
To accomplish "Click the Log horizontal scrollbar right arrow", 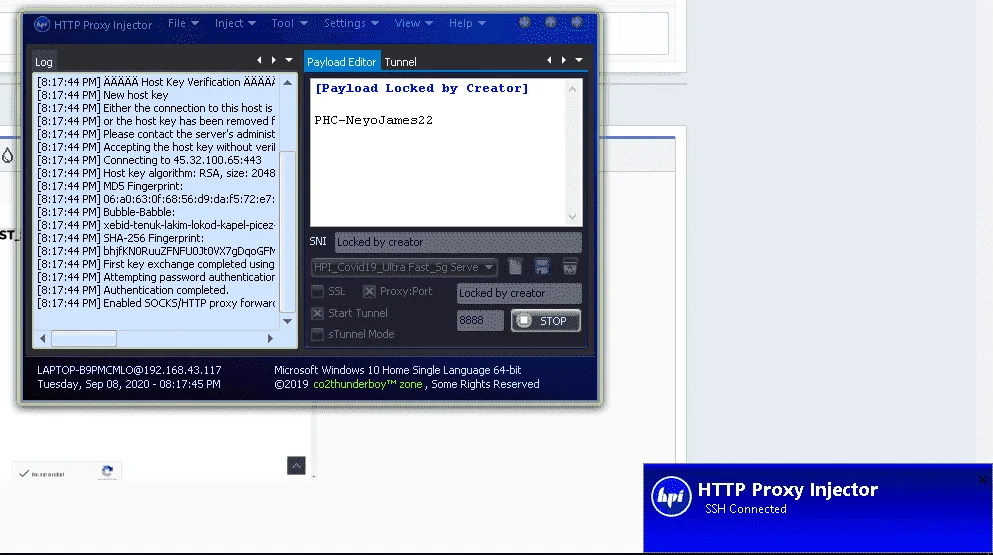I will 270,338.
